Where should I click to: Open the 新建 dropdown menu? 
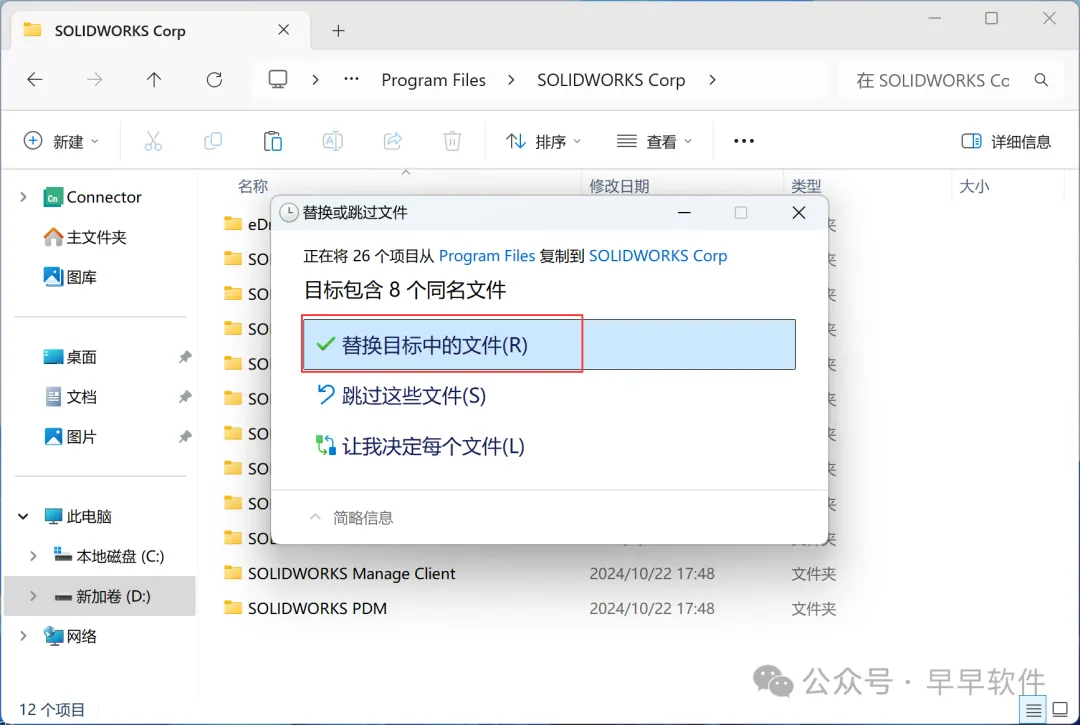61,141
